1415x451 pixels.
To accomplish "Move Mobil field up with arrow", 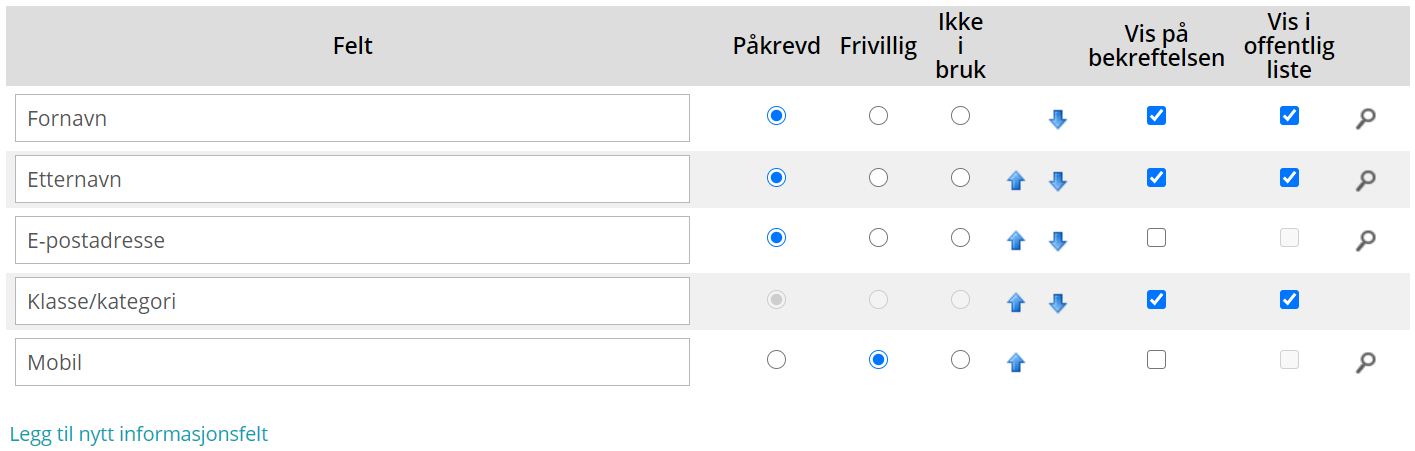I will coord(1016,362).
